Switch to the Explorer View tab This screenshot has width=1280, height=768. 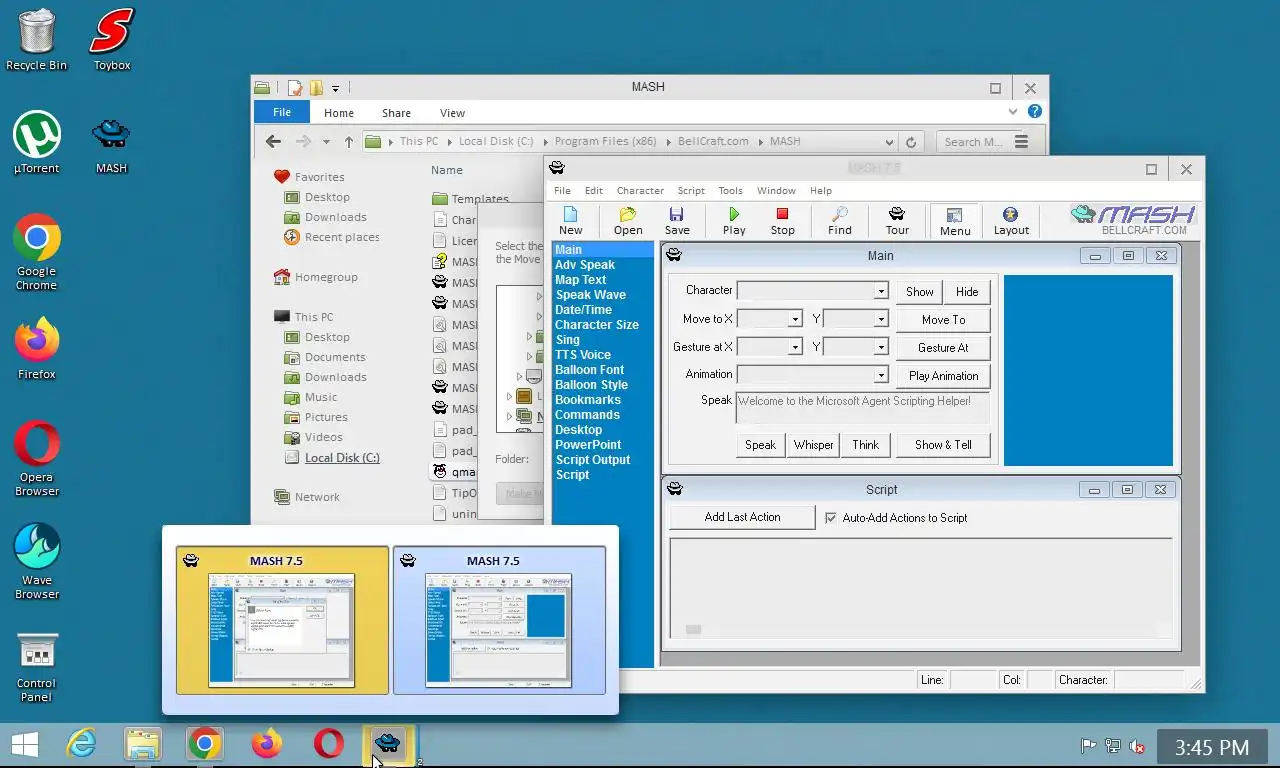[452, 113]
